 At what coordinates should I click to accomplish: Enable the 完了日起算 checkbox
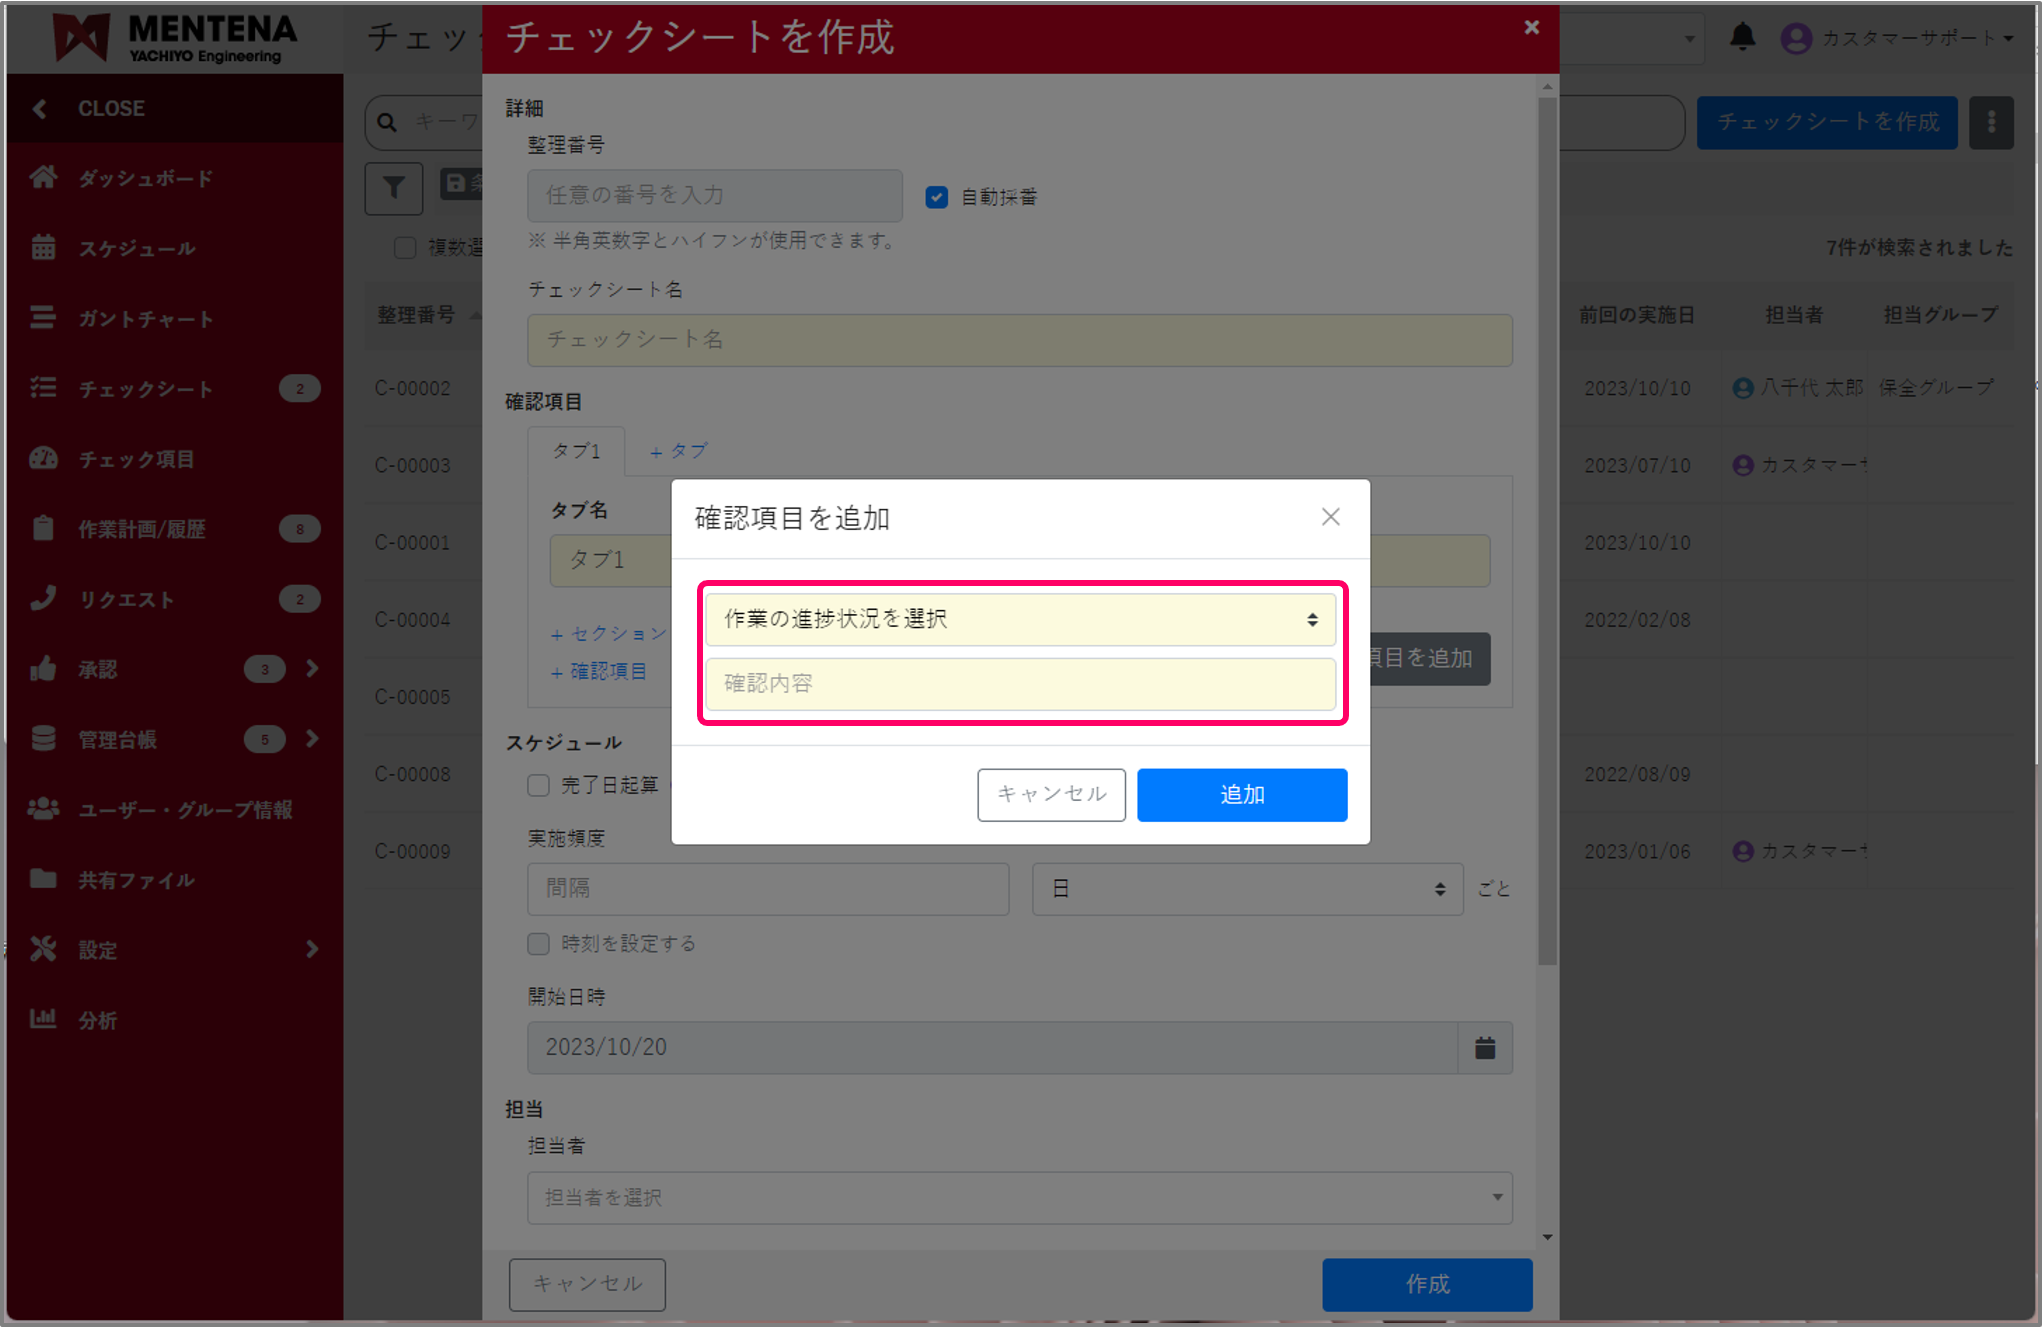[x=538, y=785]
